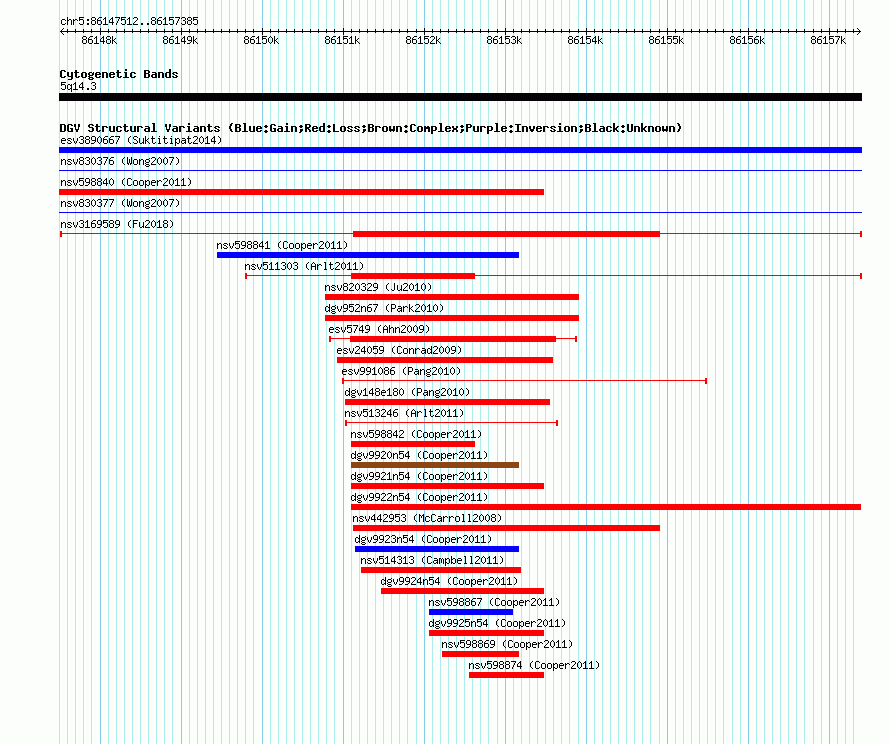
Task: Click the DGV Structural Variants track title
Action: [371, 128]
